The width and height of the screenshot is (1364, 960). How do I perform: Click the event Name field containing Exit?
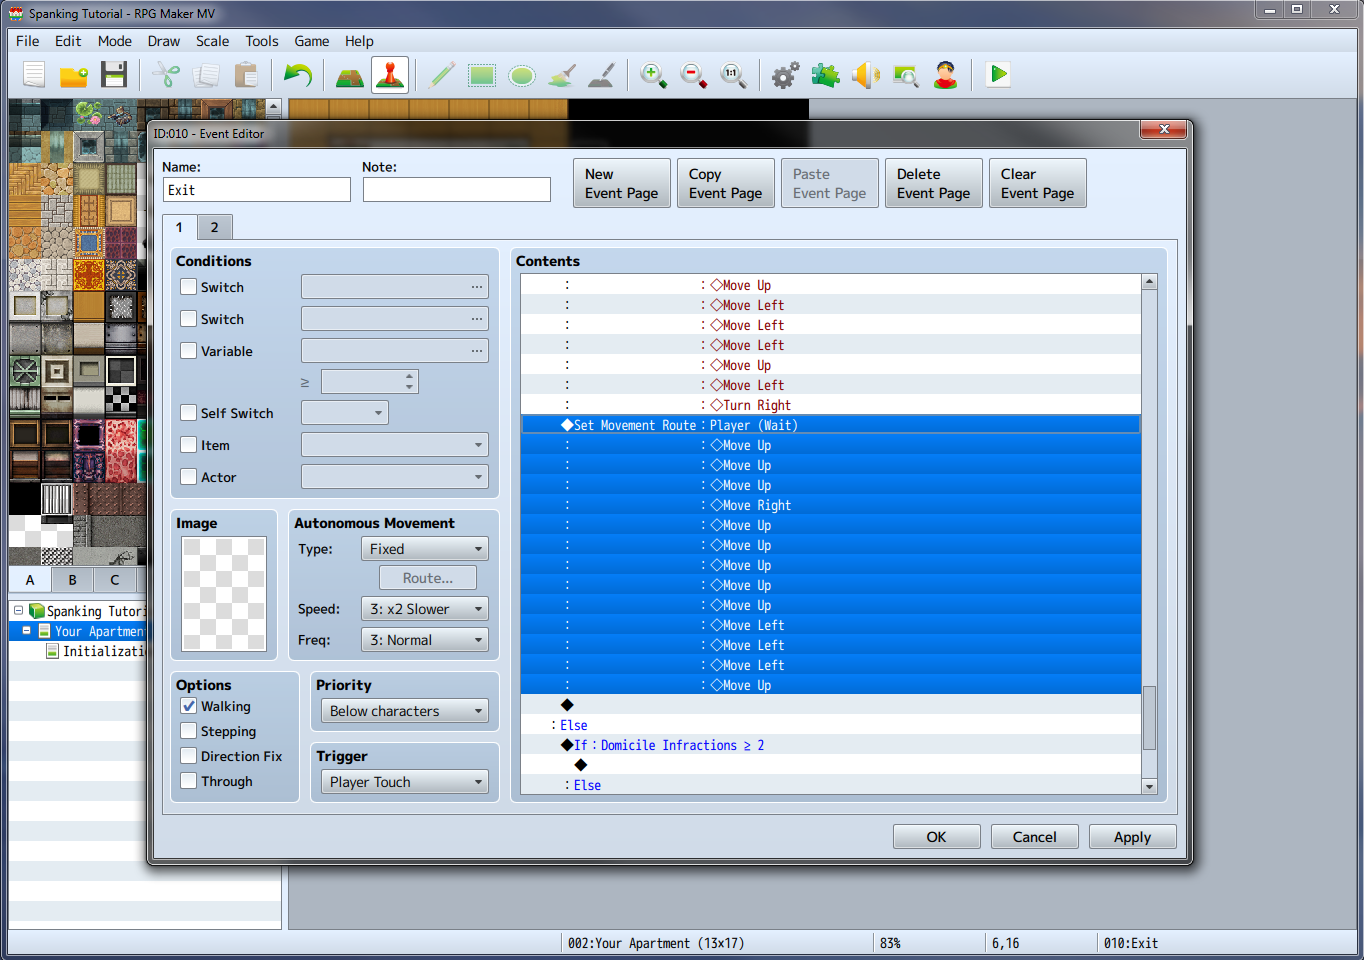coord(257,190)
